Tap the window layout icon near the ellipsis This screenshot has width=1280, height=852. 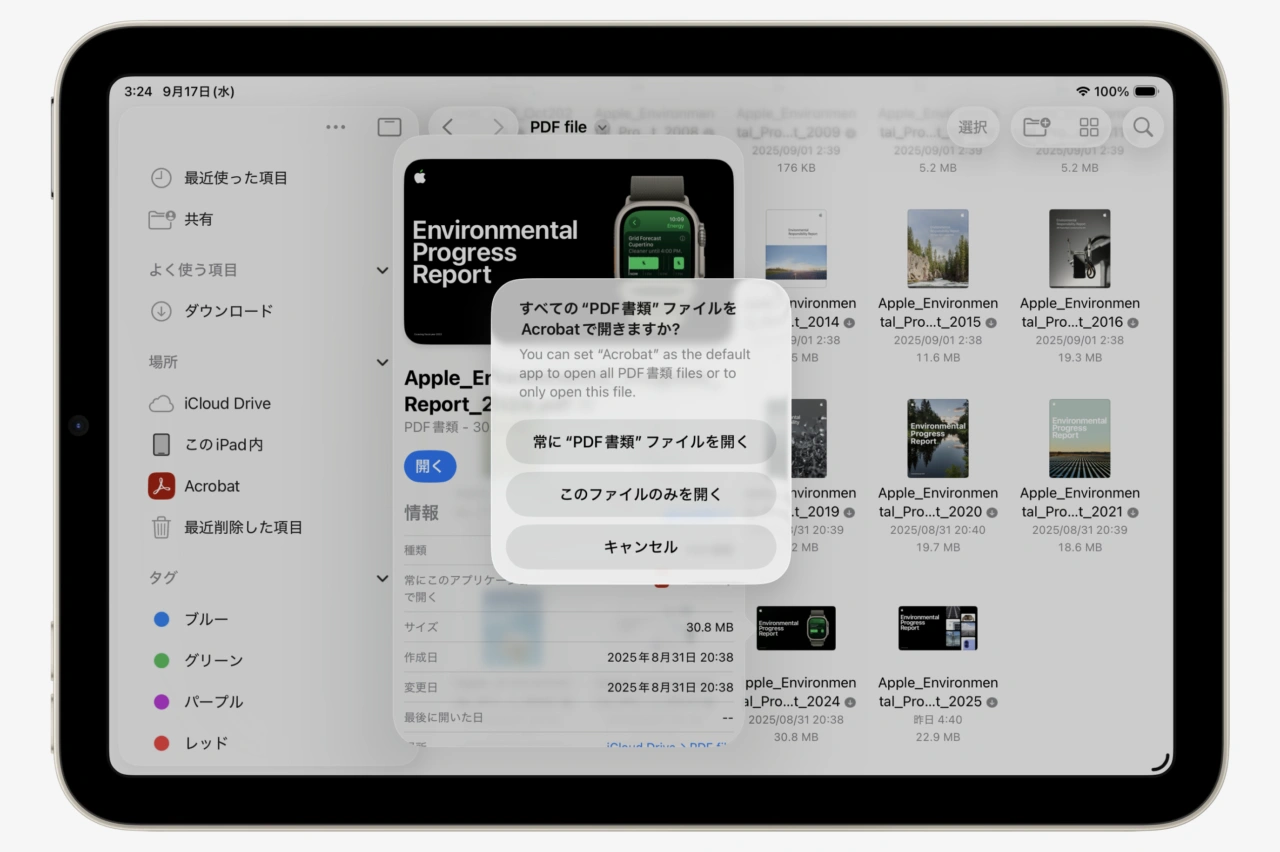[x=389, y=126]
